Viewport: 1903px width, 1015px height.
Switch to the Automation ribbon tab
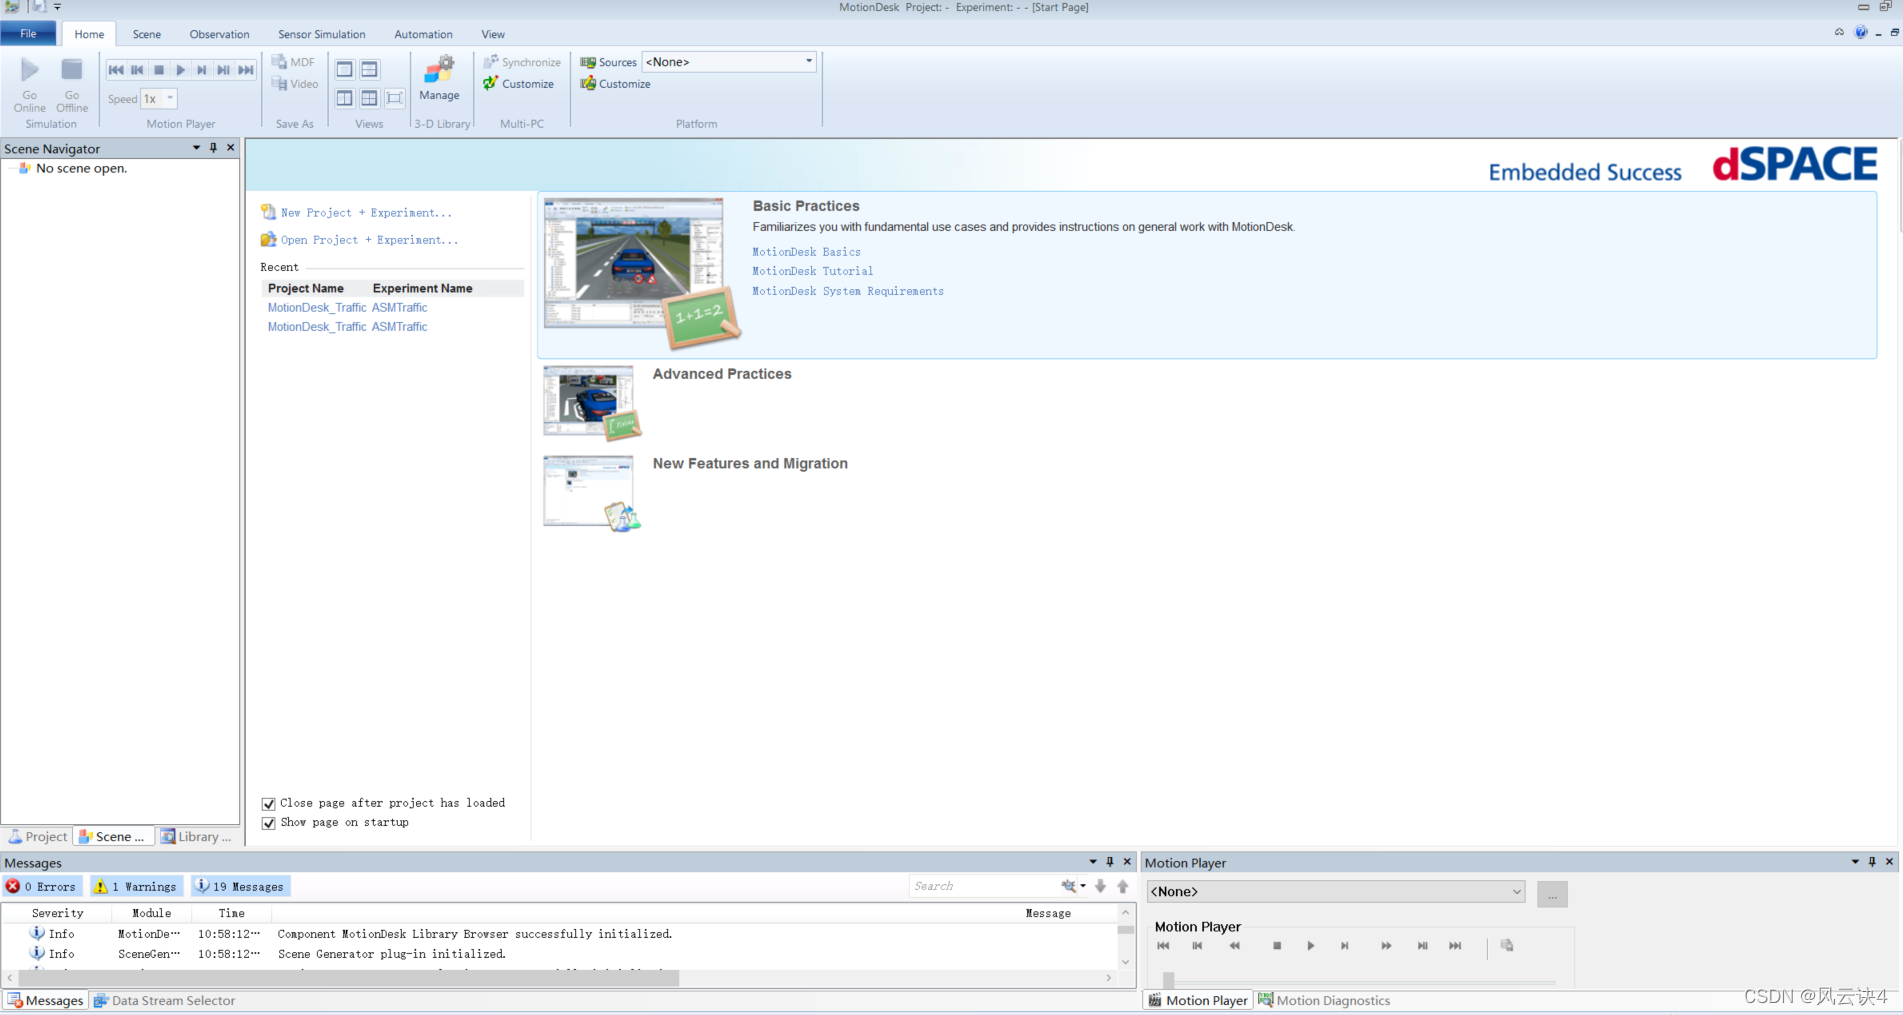(x=423, y=34)
